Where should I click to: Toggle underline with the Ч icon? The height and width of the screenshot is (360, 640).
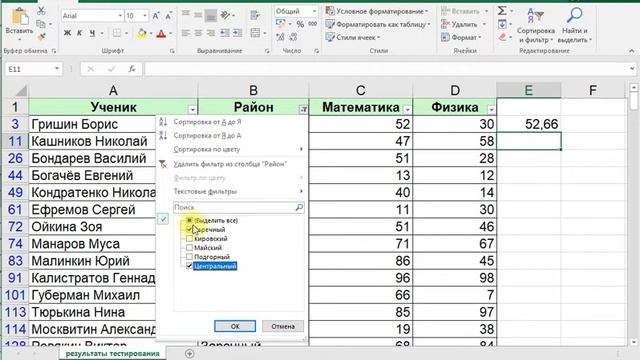pos(92,33)
